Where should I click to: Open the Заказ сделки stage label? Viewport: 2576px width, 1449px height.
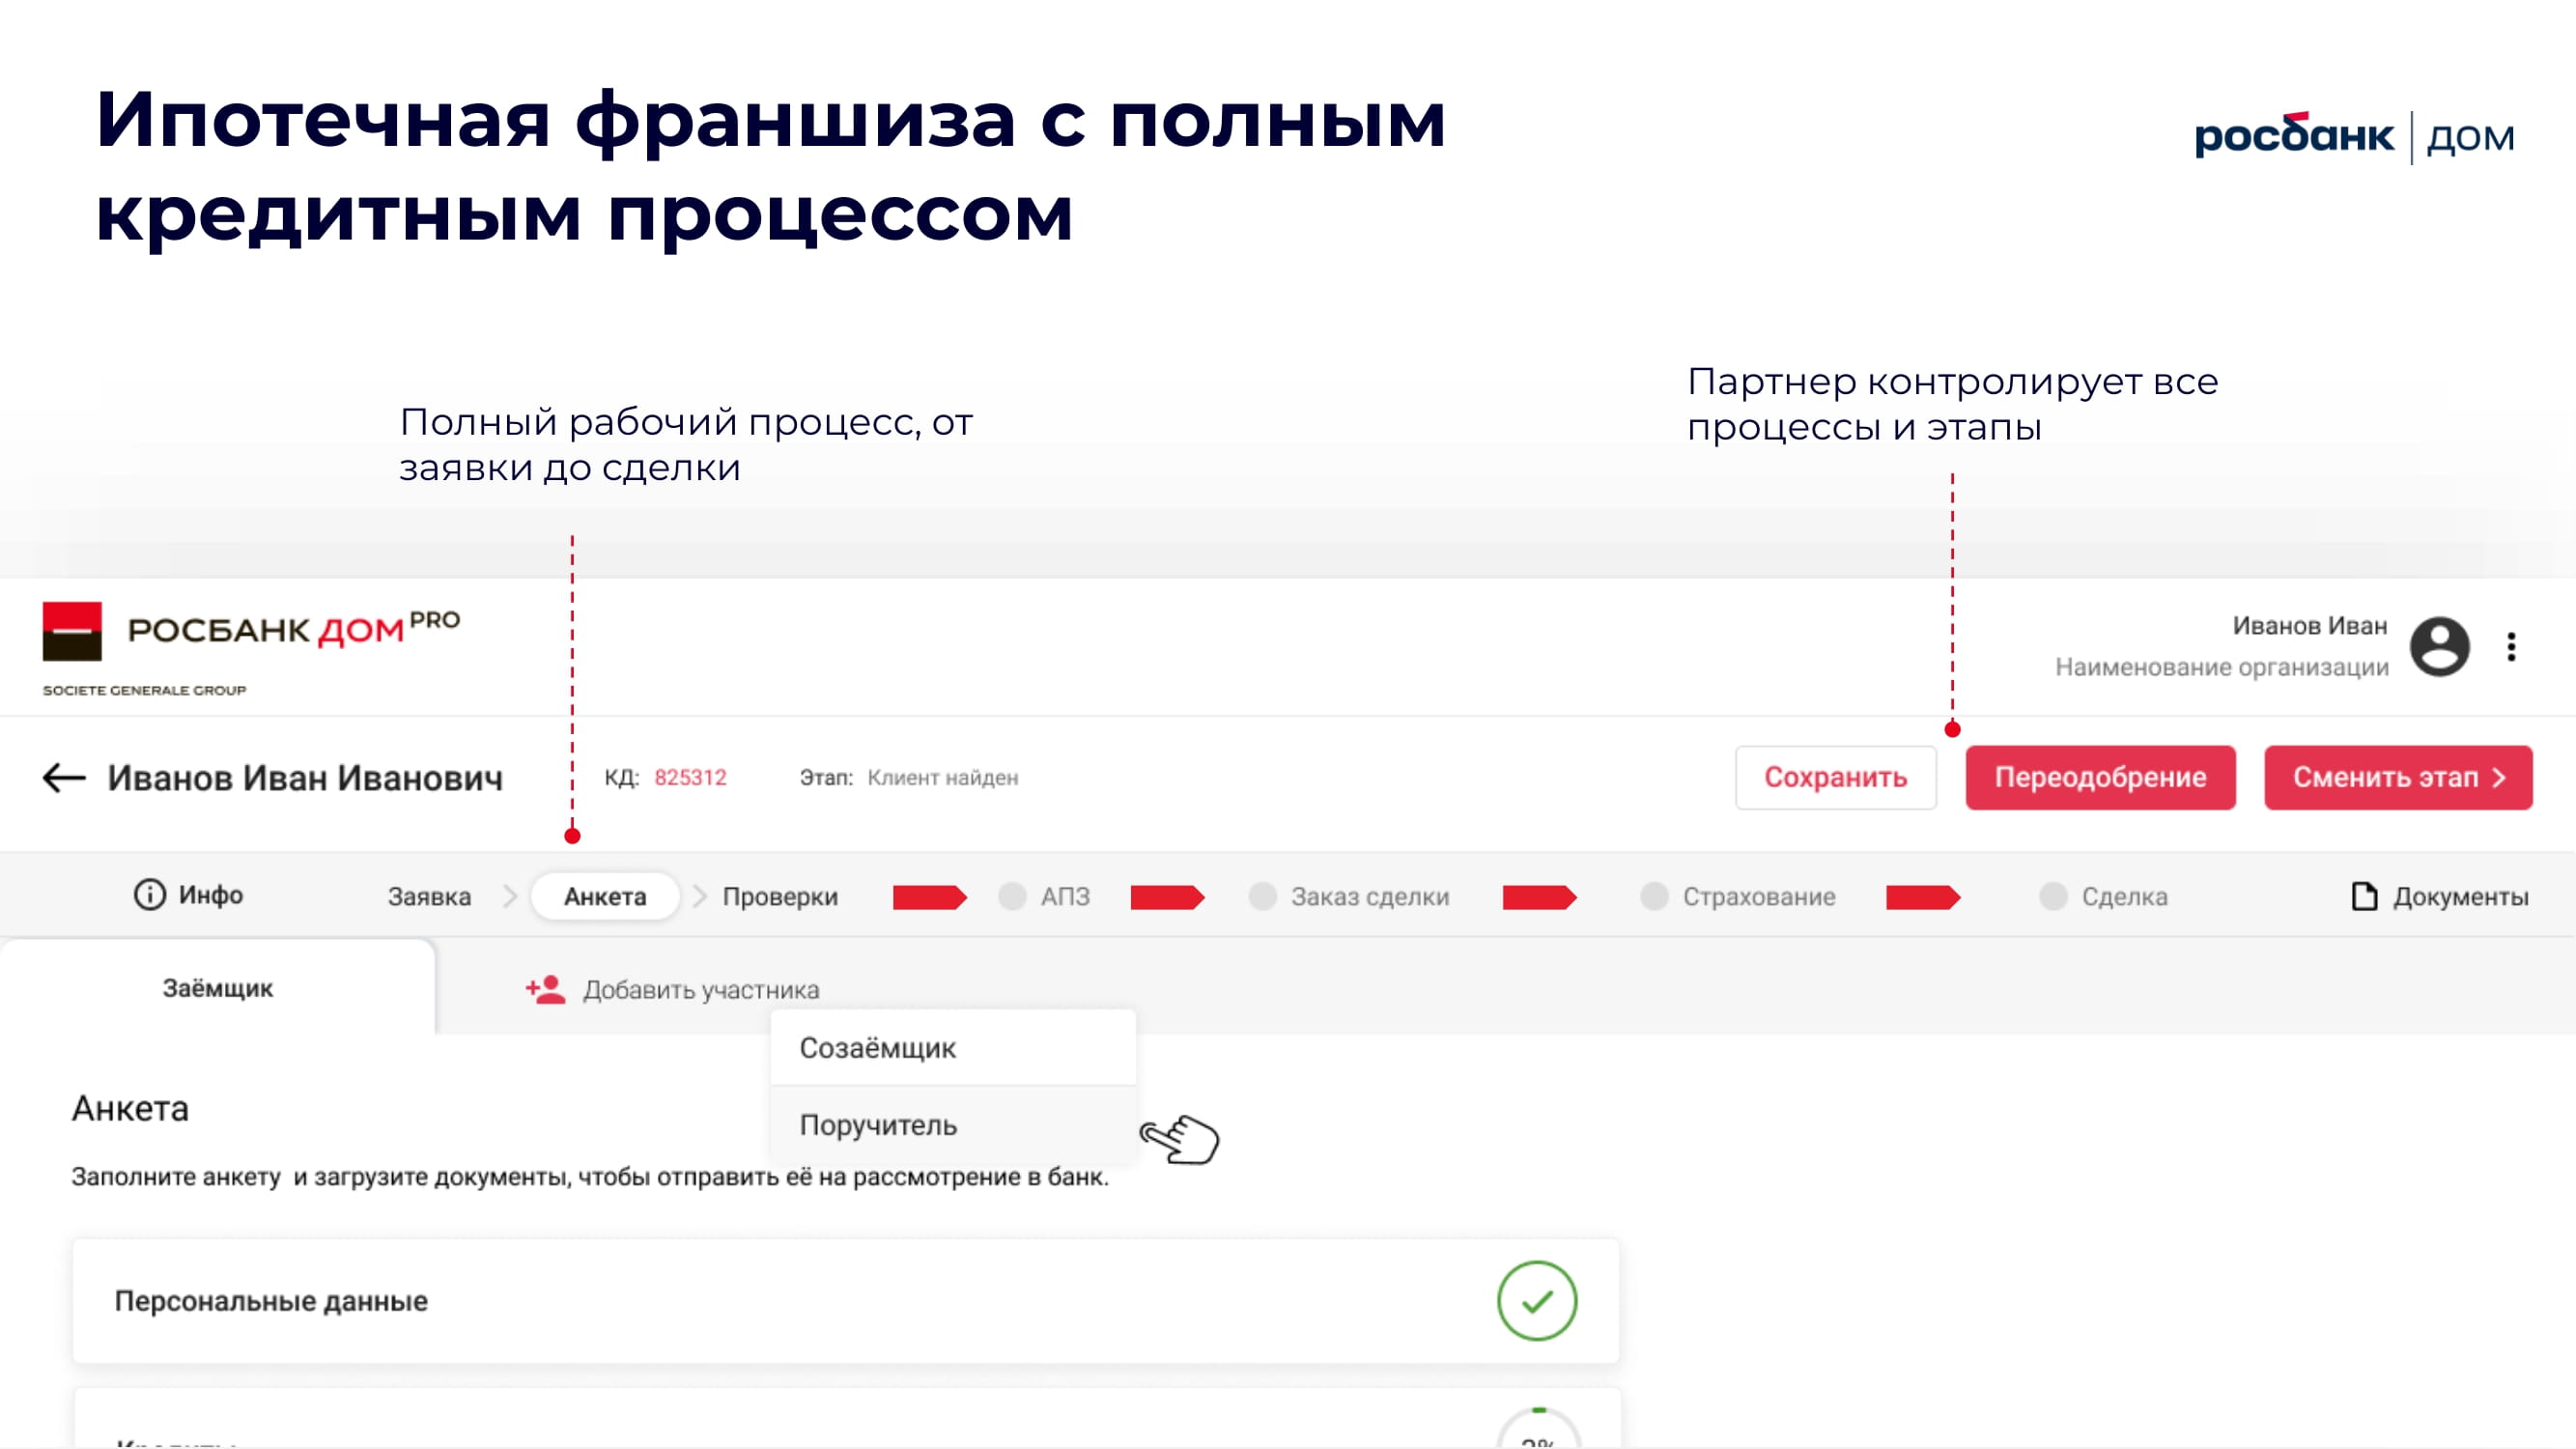click(1369, 896)
